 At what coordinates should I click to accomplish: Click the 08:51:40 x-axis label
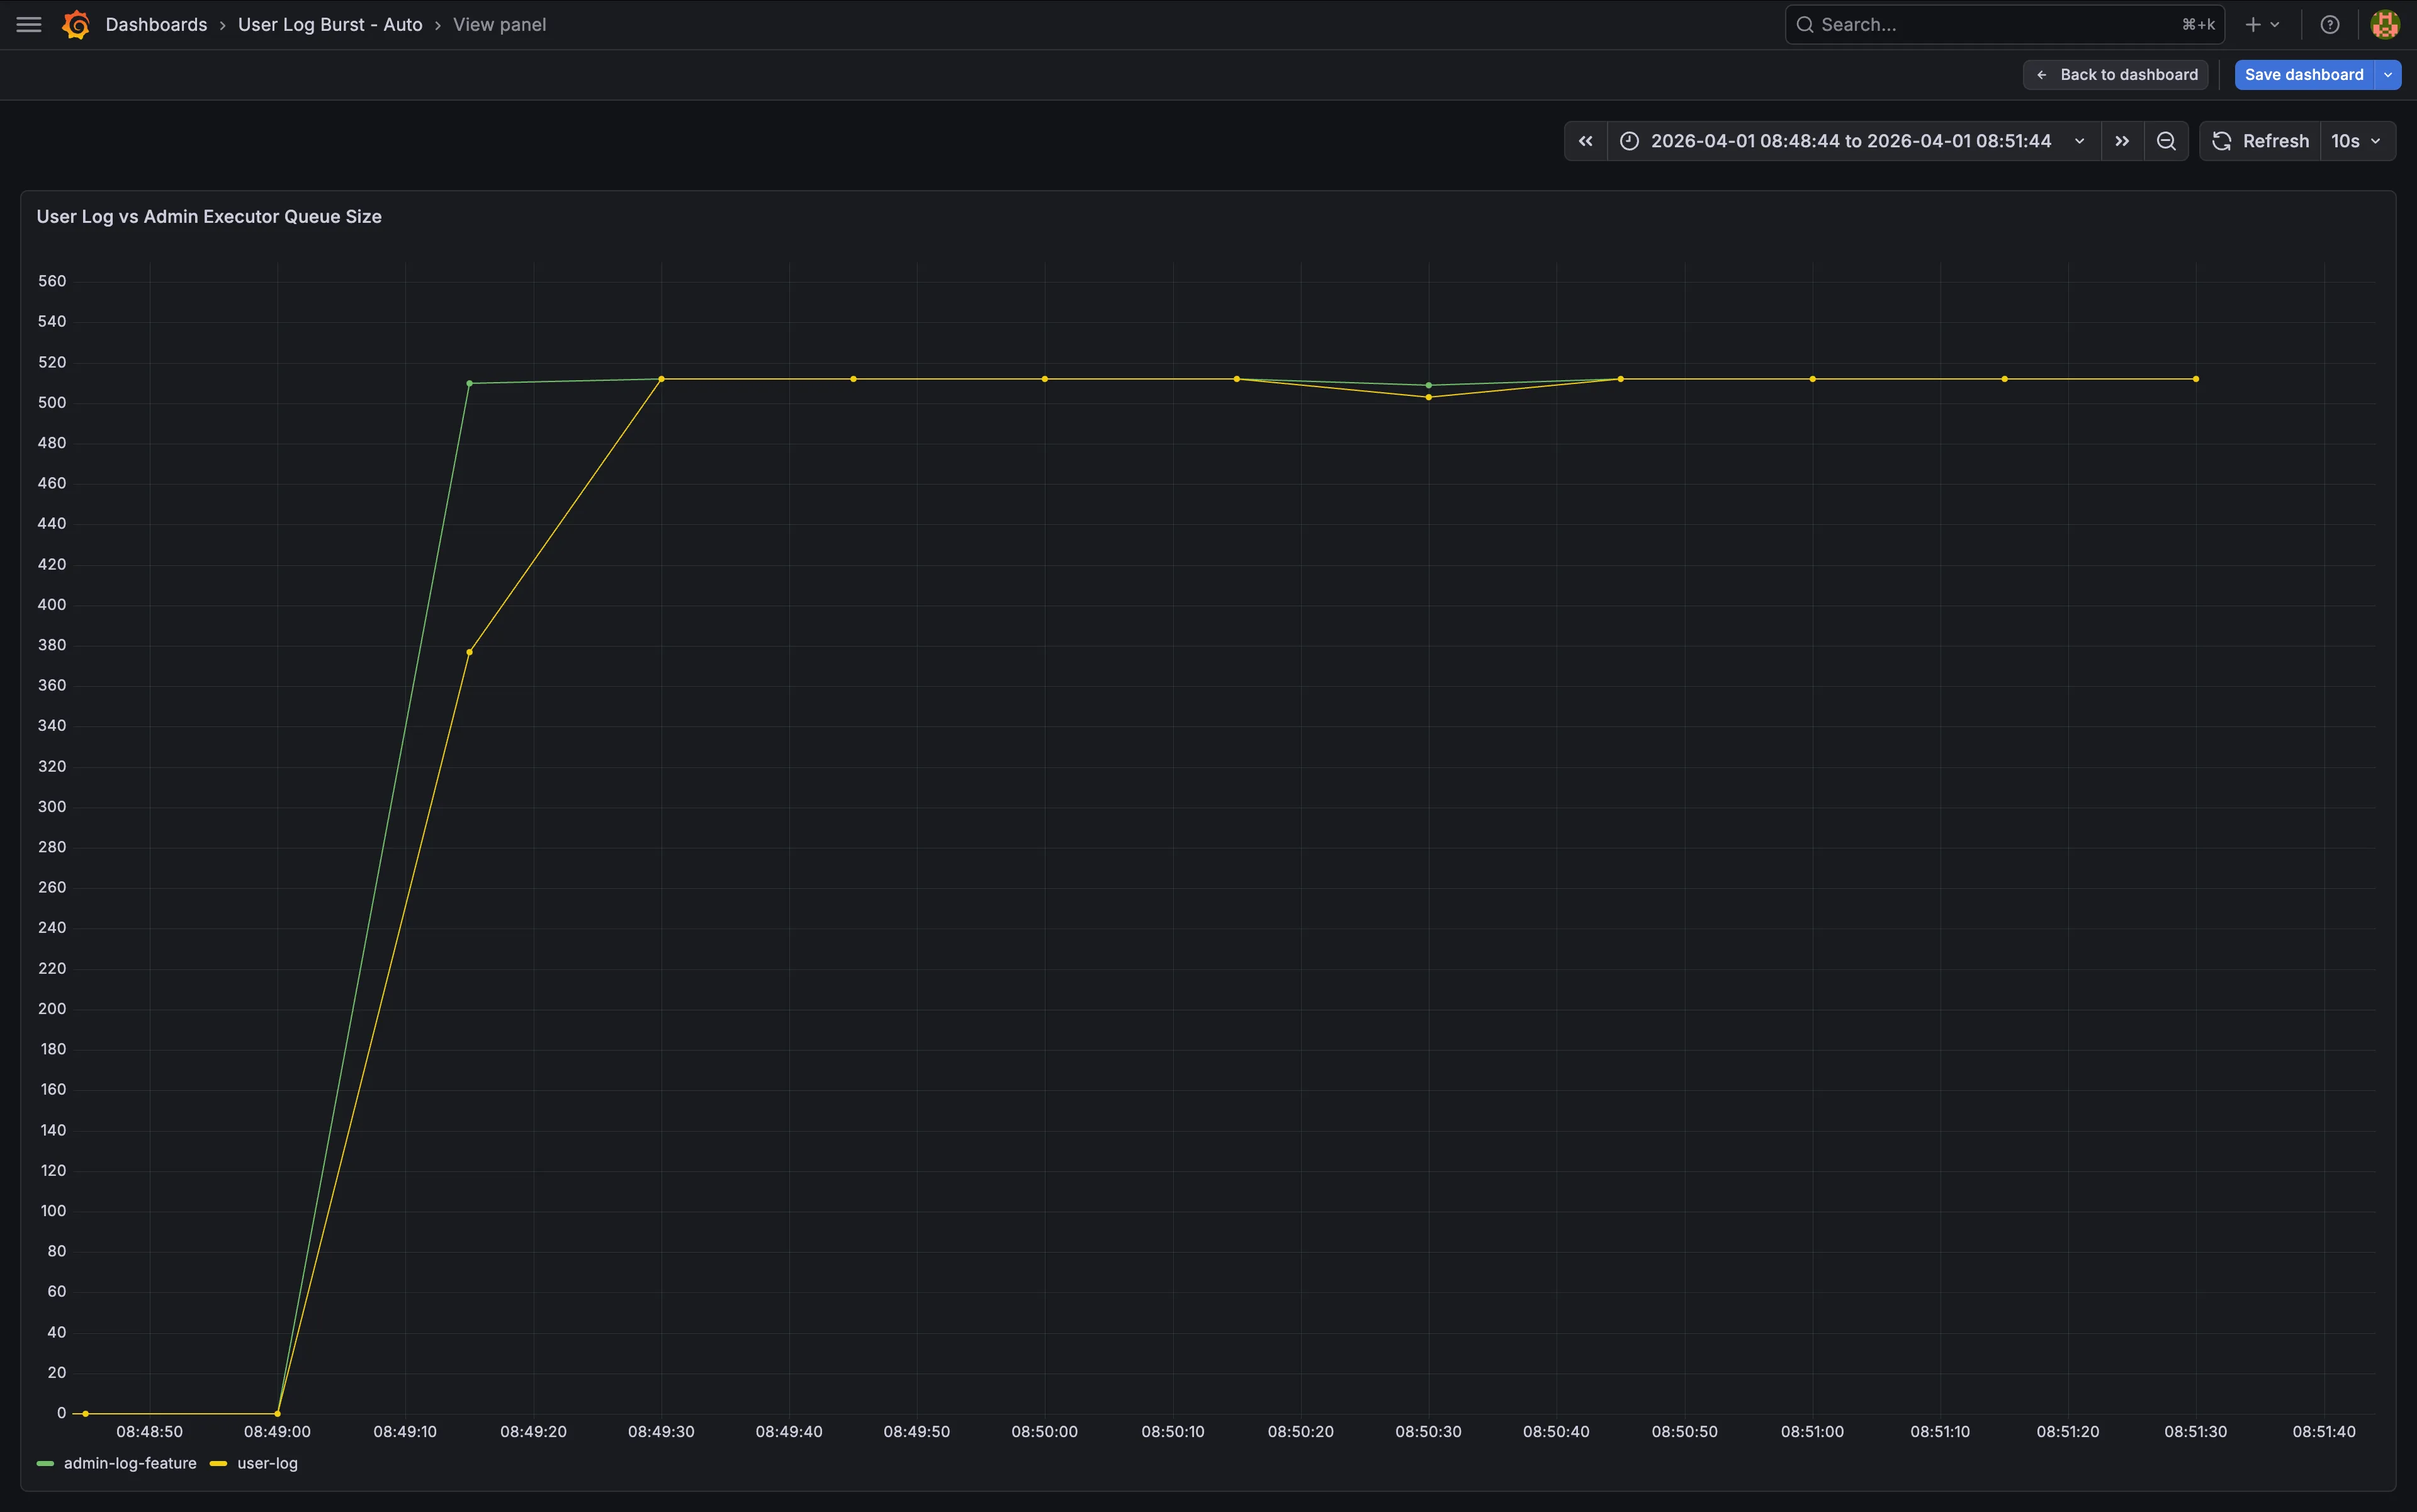(2323, 1432)
